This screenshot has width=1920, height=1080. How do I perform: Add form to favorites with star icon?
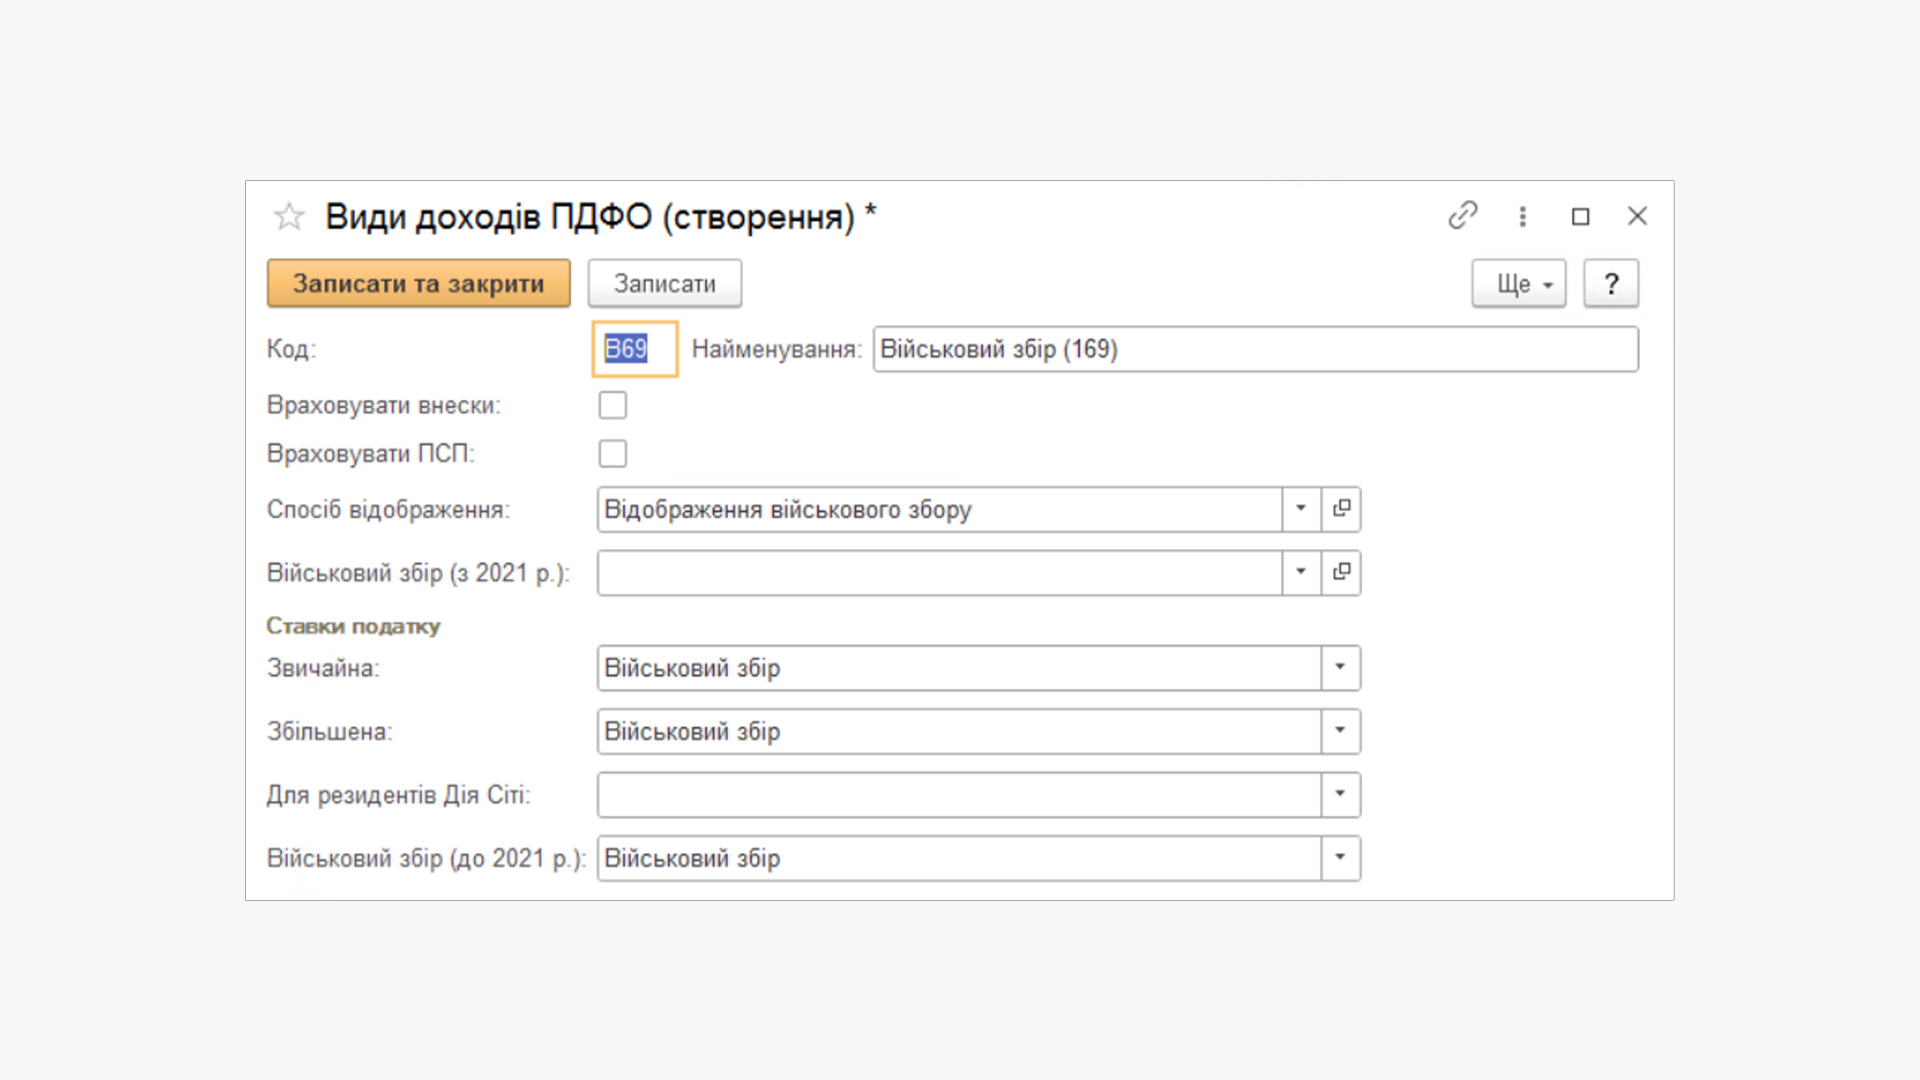point(289,216)
